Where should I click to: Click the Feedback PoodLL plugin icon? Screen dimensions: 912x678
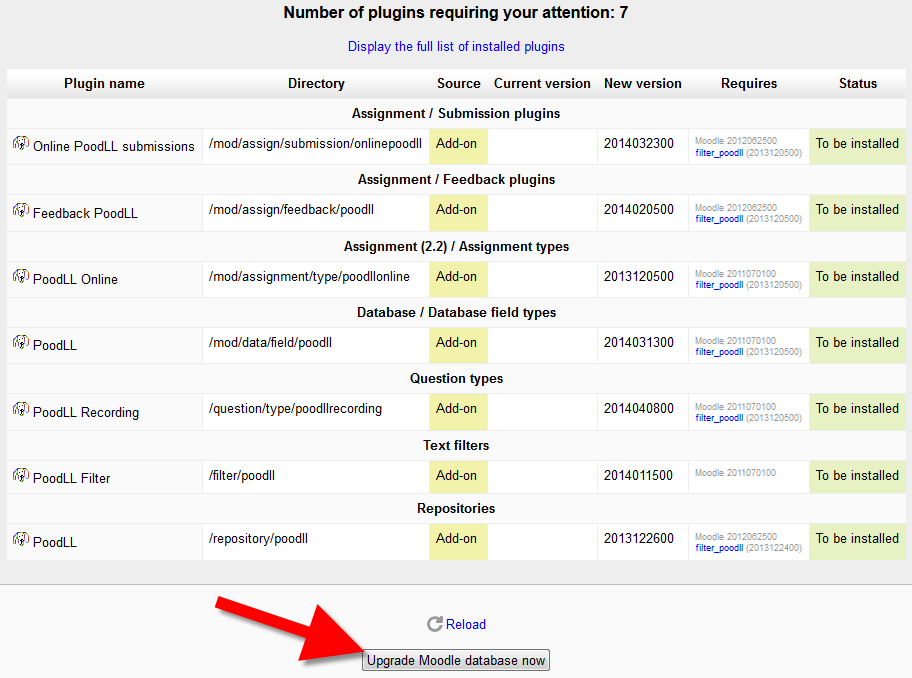(20, 211)
